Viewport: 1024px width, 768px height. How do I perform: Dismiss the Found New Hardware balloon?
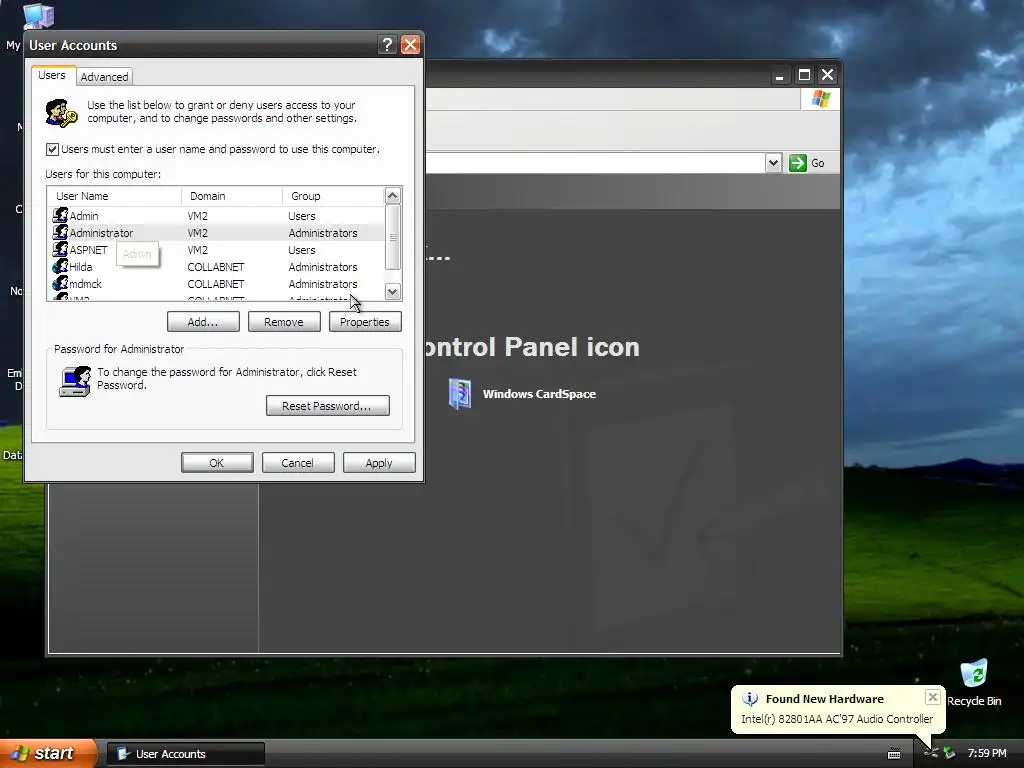pos(933,697)
